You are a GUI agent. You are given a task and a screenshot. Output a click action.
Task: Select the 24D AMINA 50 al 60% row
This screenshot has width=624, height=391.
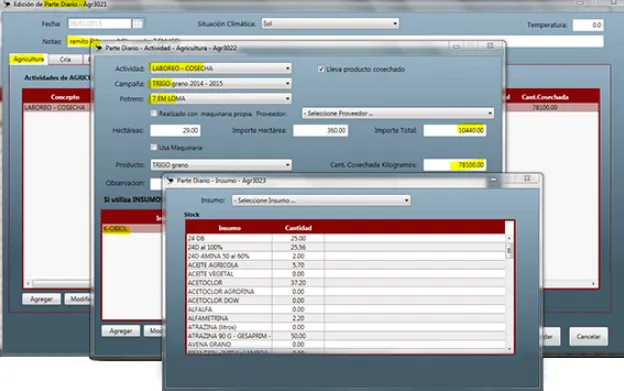[x=346, y=256]
